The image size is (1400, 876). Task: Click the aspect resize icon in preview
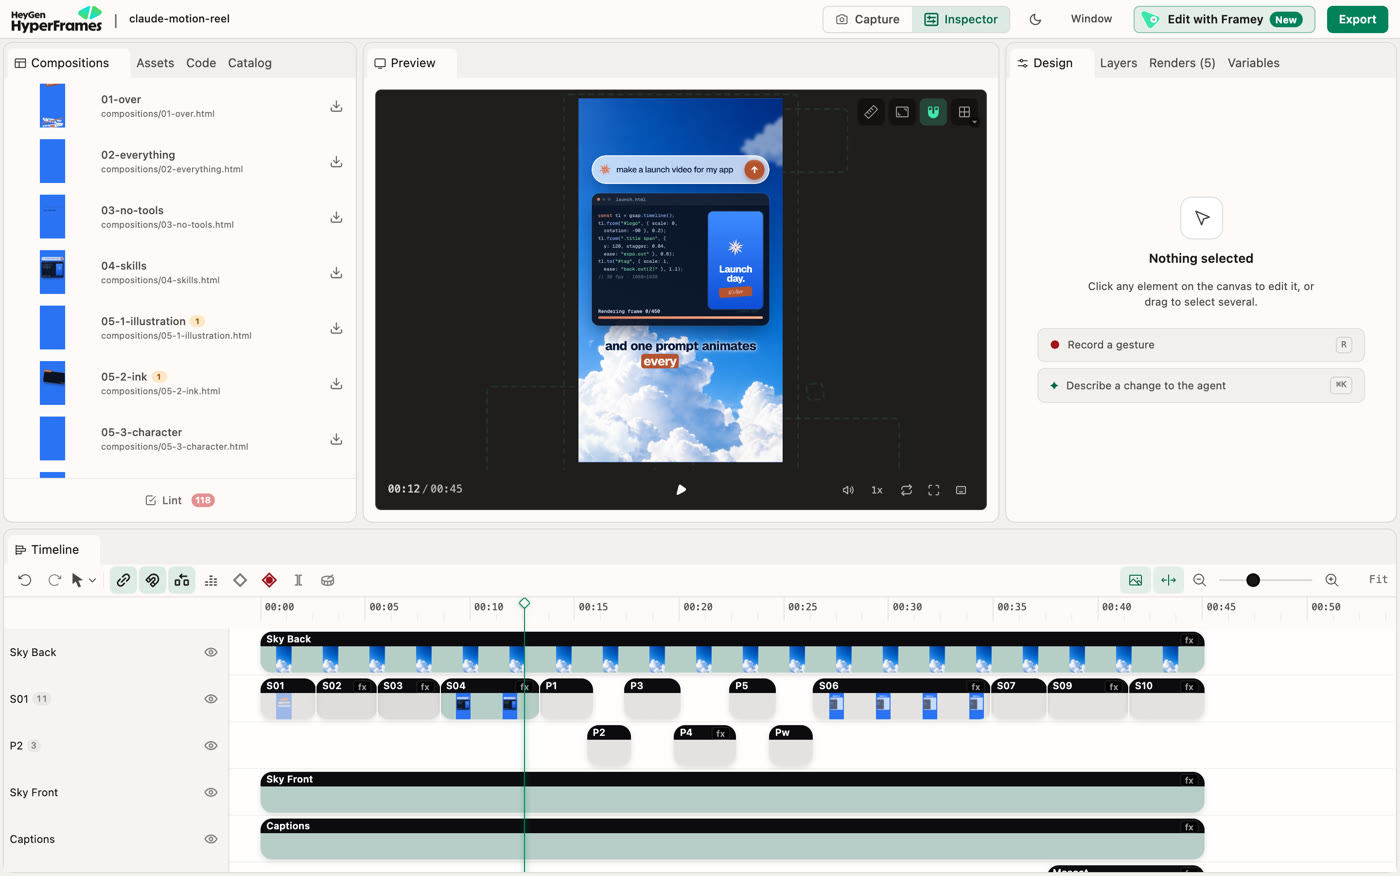(x=902, y=112)
